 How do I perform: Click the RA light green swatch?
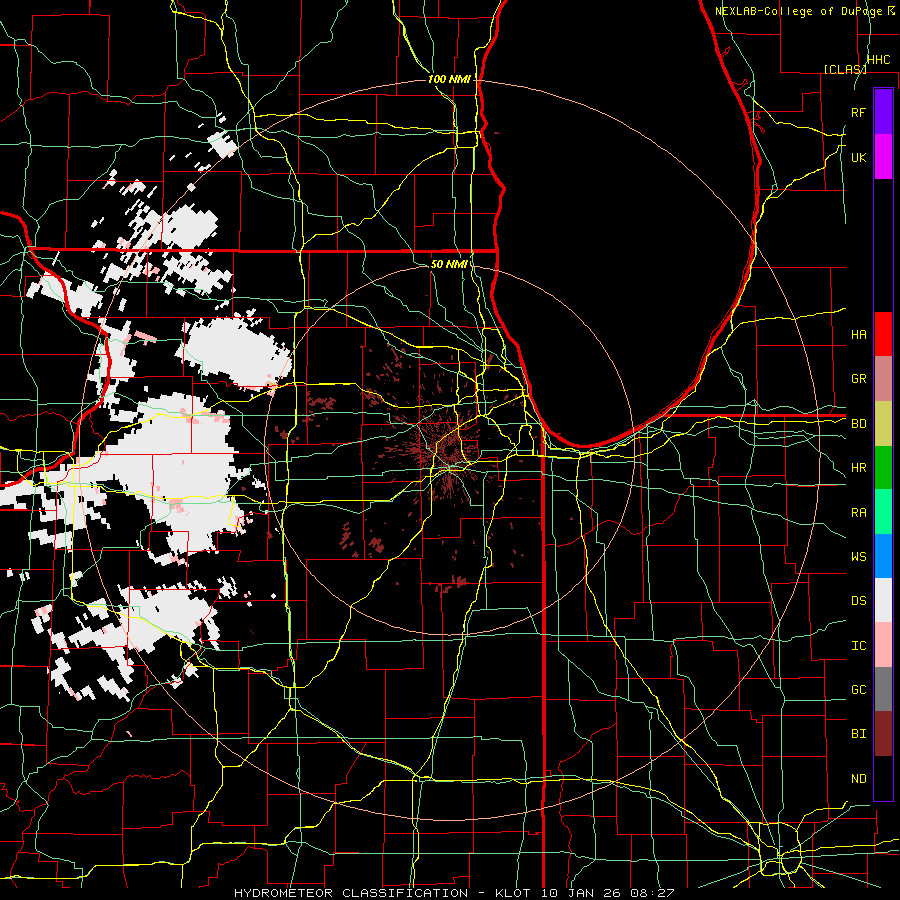[883, 512]
